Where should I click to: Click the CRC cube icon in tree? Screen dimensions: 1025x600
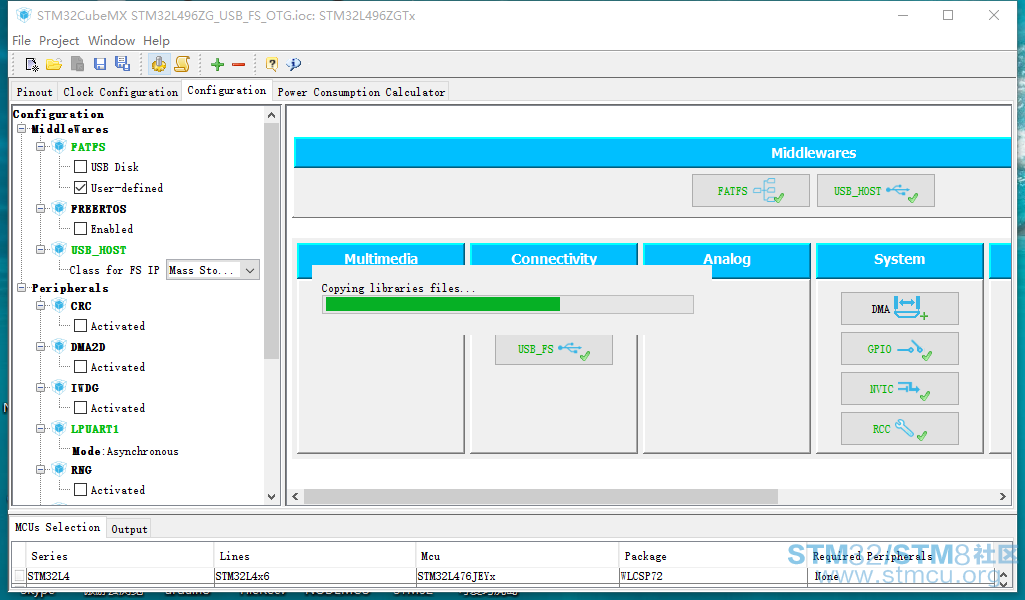pyautogui.click(x=59, y=305)
